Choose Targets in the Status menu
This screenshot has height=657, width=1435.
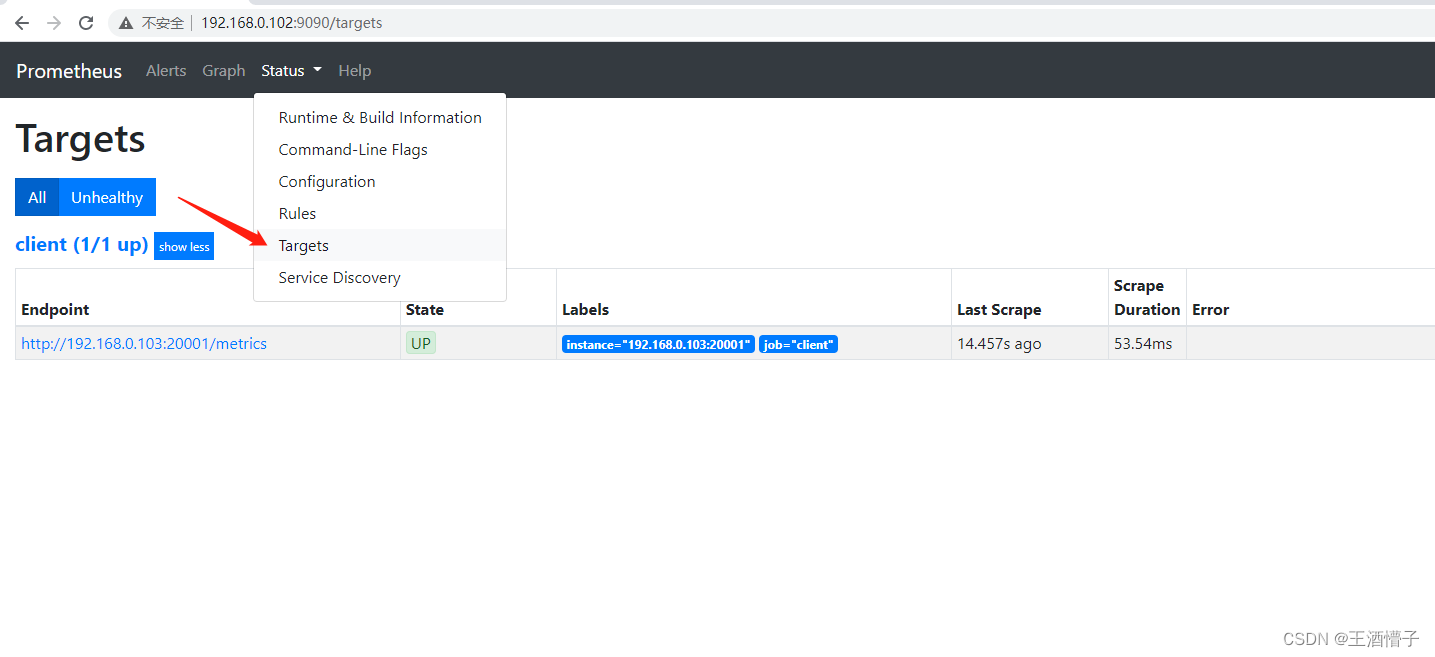pyautogui.click(x=380, y=246)
